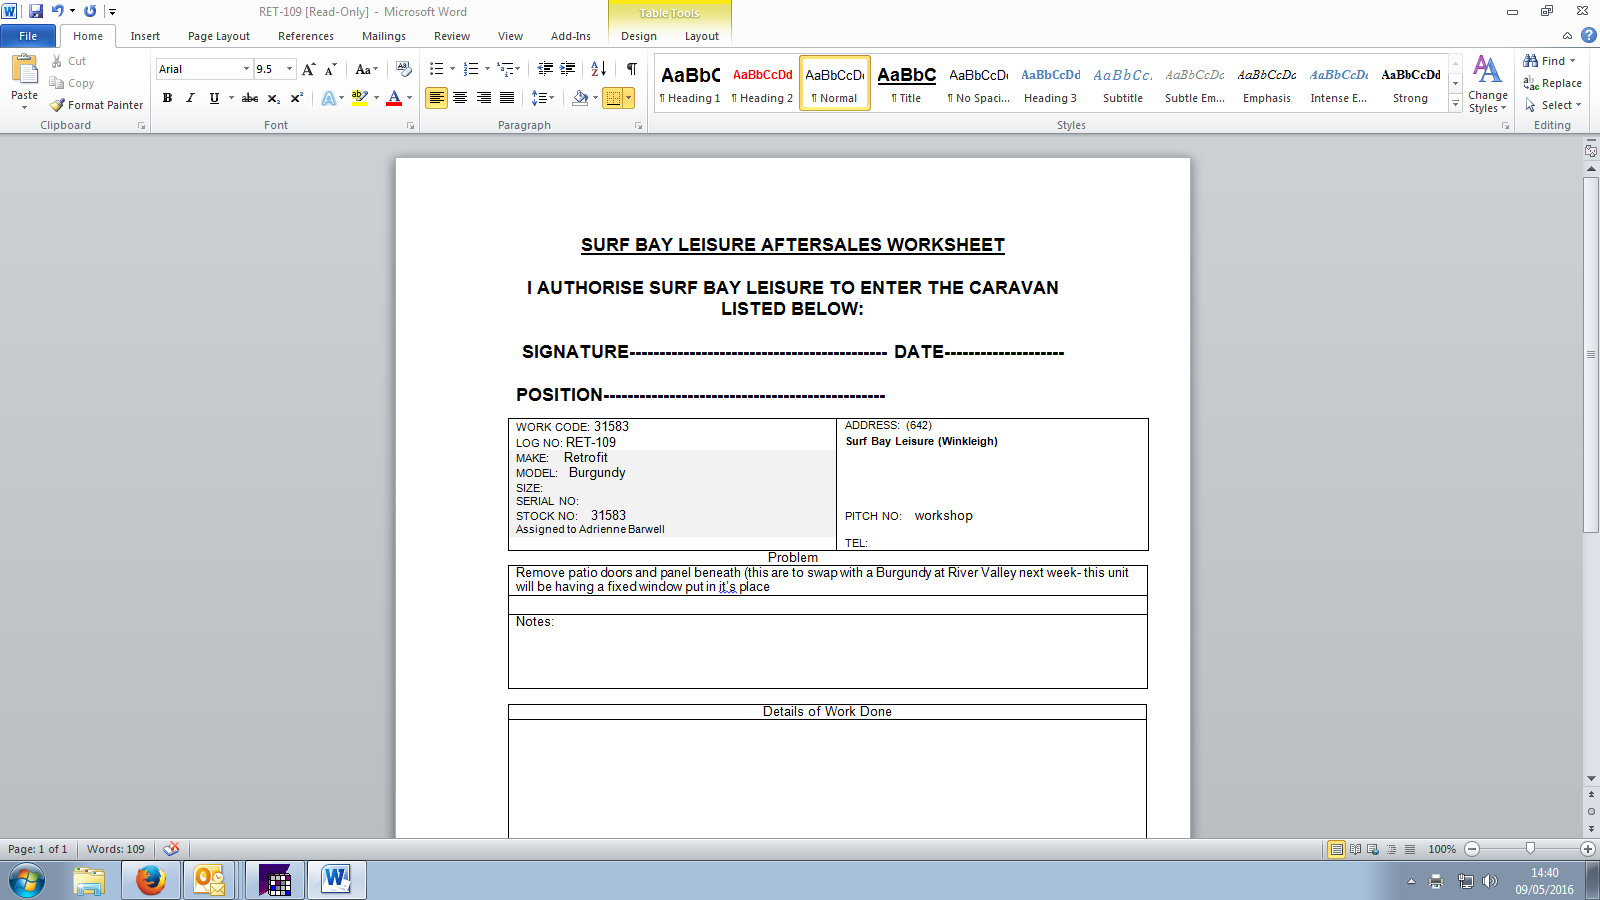Toggle Justify alignment
This screenshot has width=1600, height=900.
(x=508, y=98)
